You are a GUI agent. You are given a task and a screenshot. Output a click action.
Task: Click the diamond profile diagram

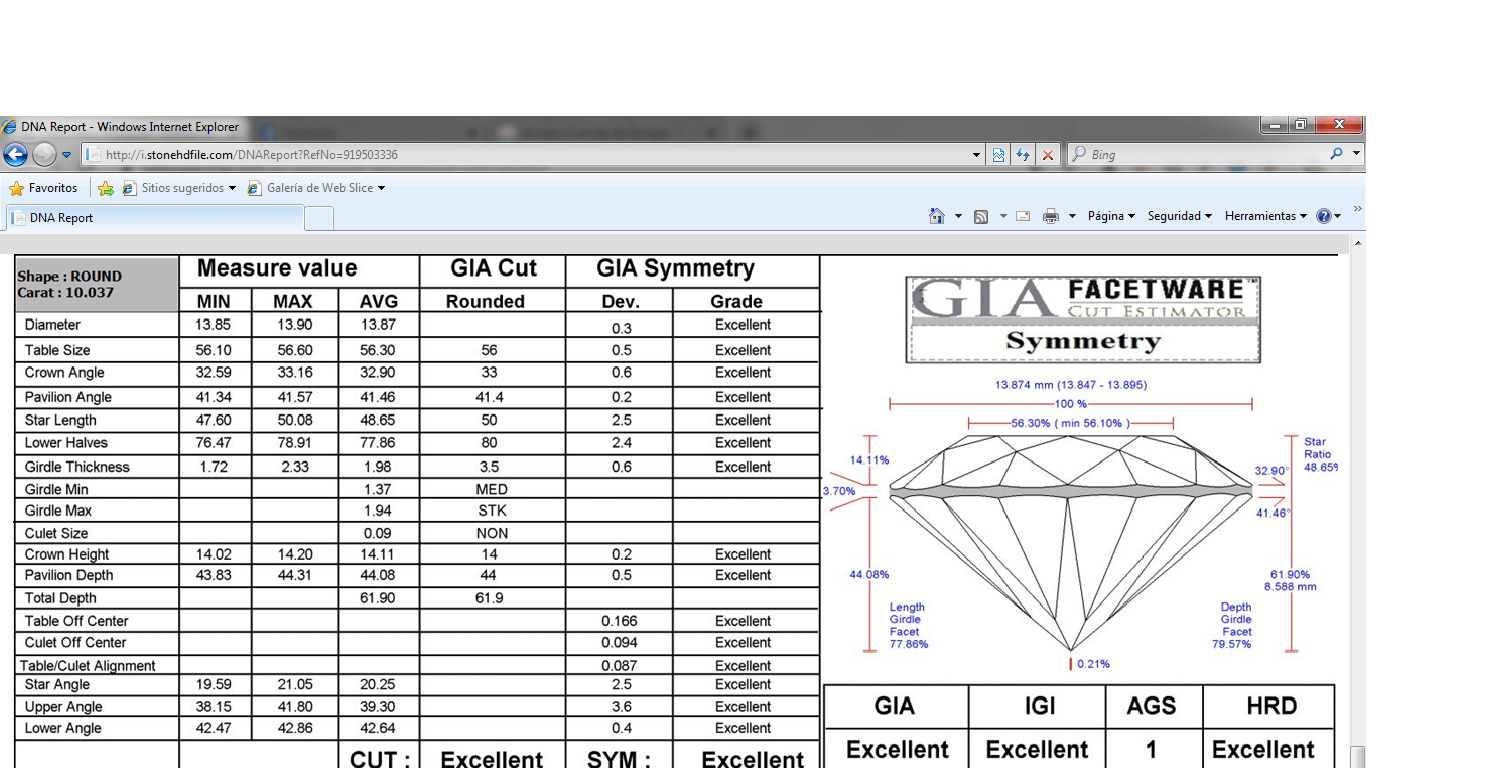[1071, 543]
